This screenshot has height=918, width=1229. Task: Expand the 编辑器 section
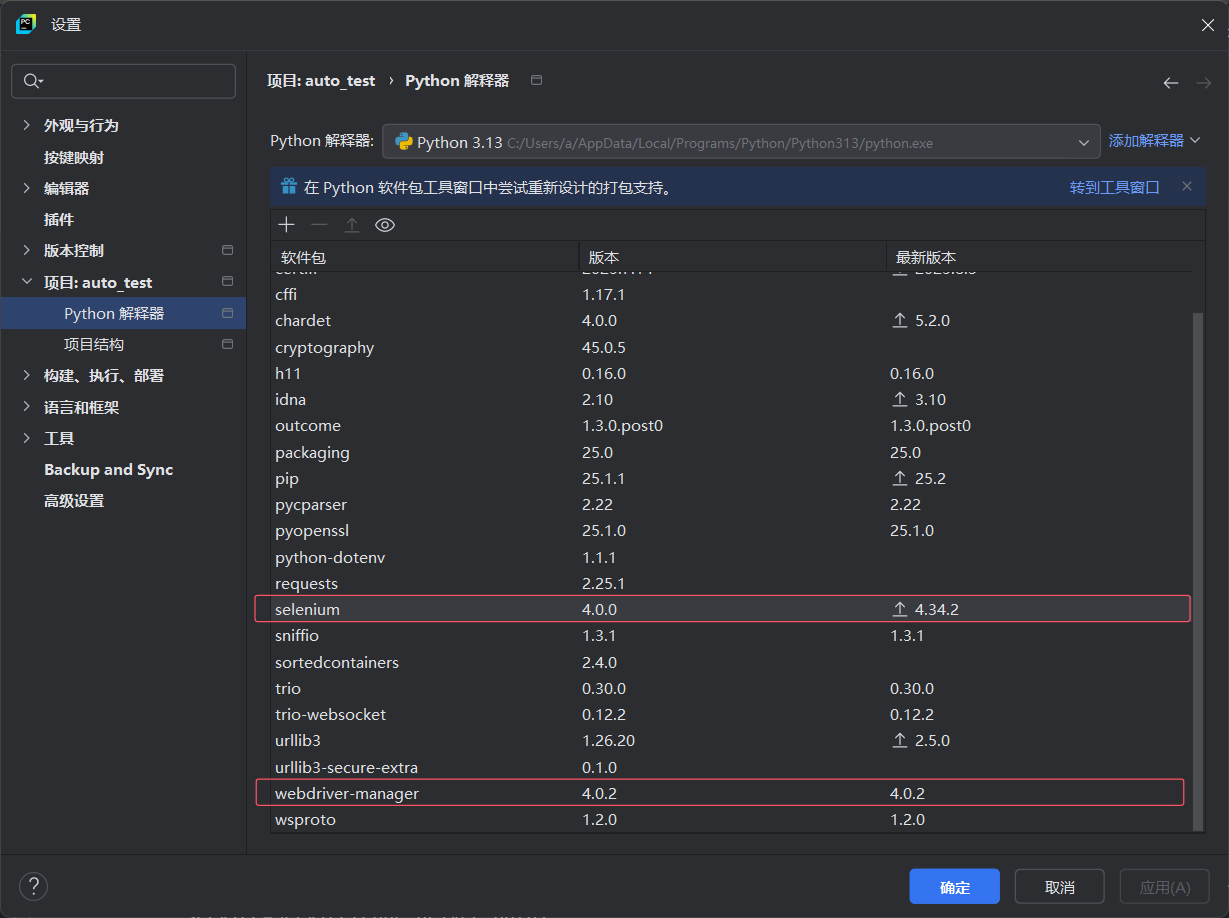[x=26, y=188]
